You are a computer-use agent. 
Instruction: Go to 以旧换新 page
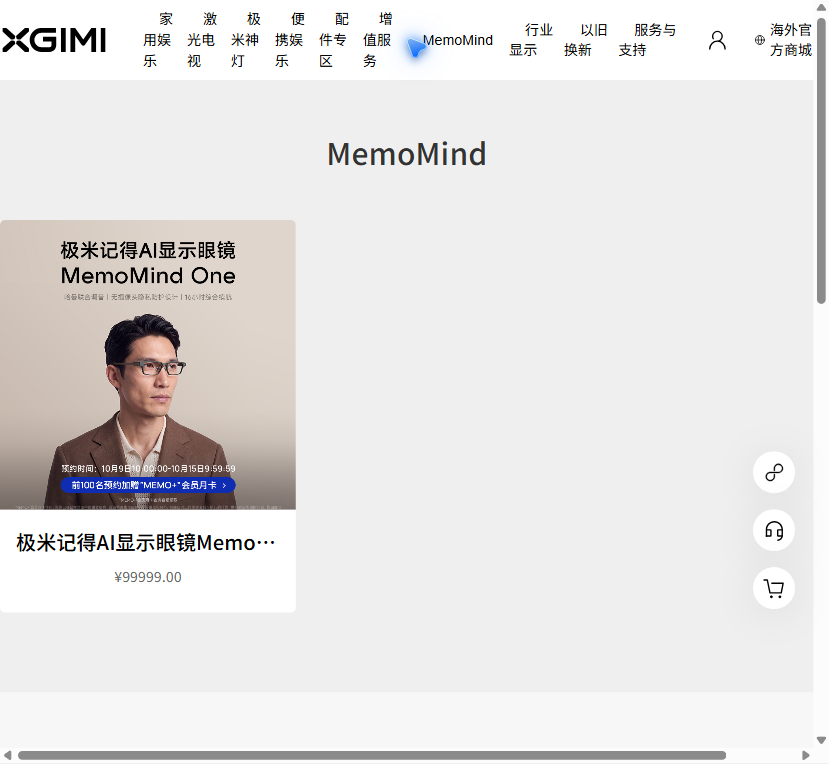click(x=585, y=40)
